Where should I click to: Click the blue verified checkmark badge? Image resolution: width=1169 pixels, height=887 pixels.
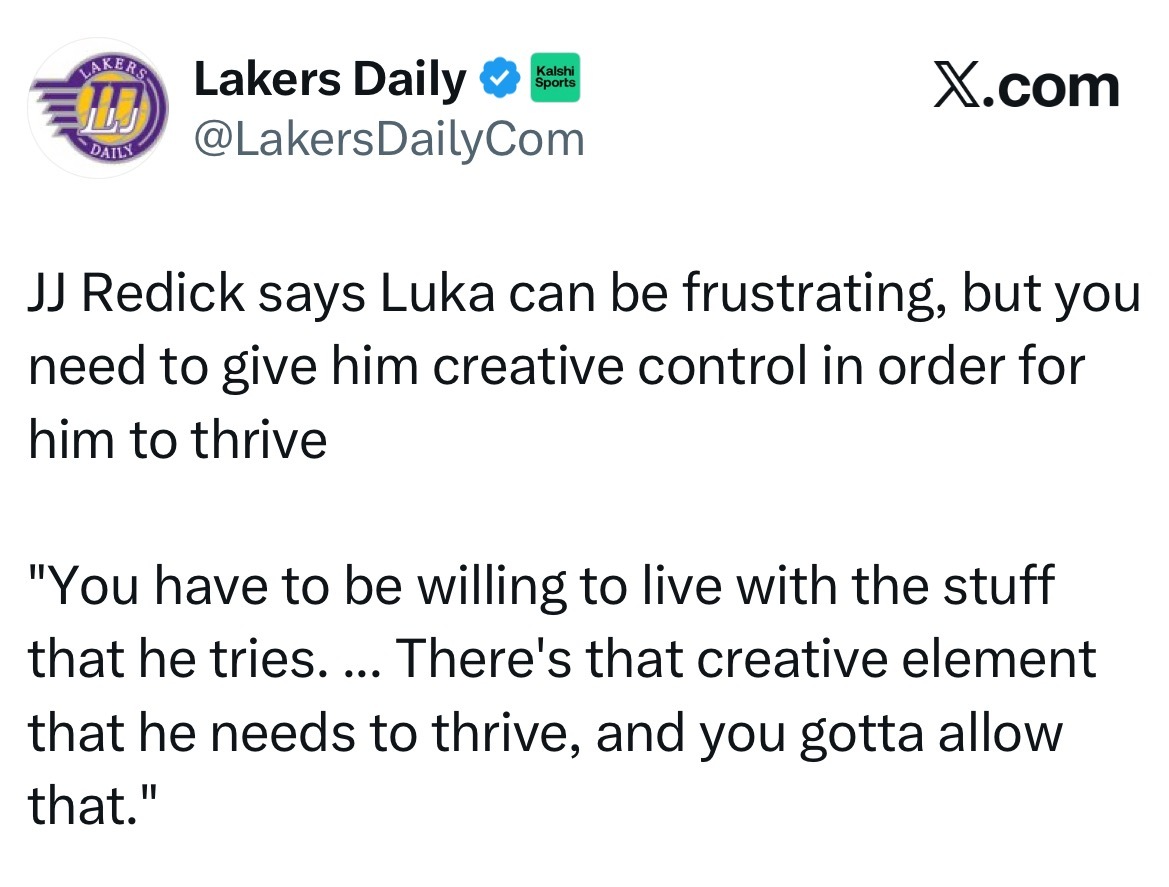(x=500, y=78)
